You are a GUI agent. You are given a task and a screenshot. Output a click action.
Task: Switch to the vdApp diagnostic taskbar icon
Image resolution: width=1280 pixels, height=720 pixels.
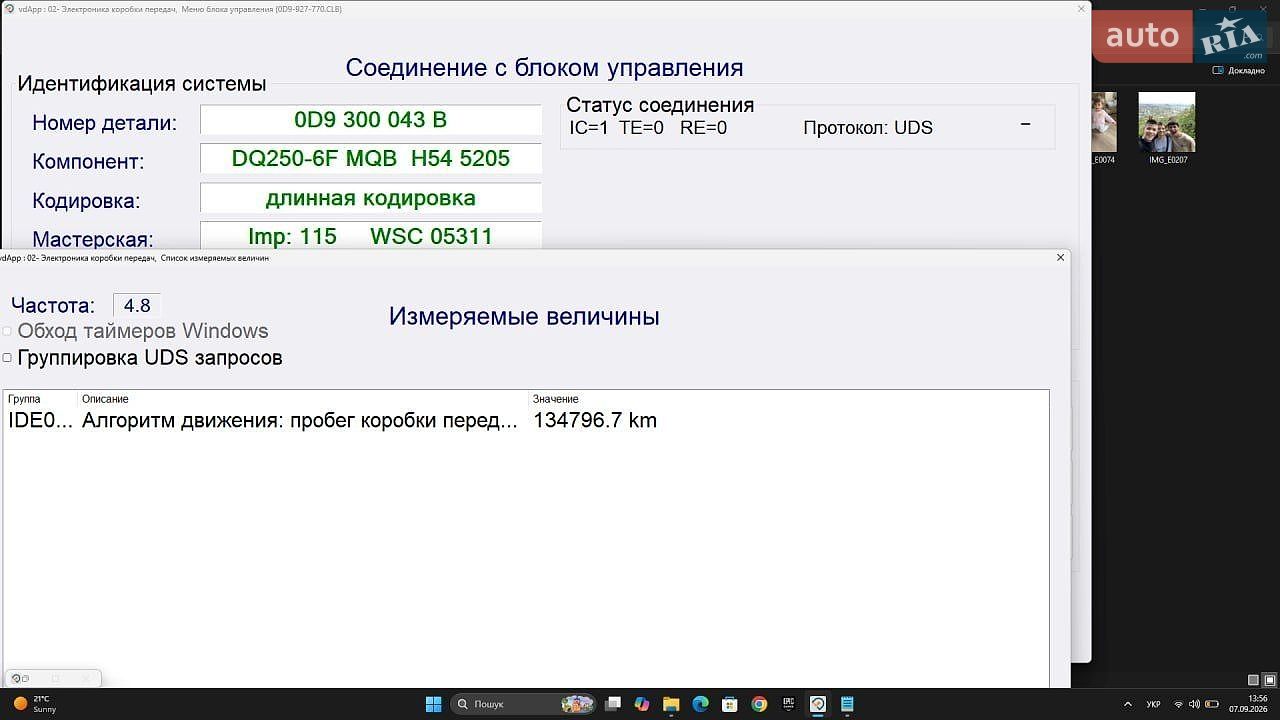click(818, 704)
